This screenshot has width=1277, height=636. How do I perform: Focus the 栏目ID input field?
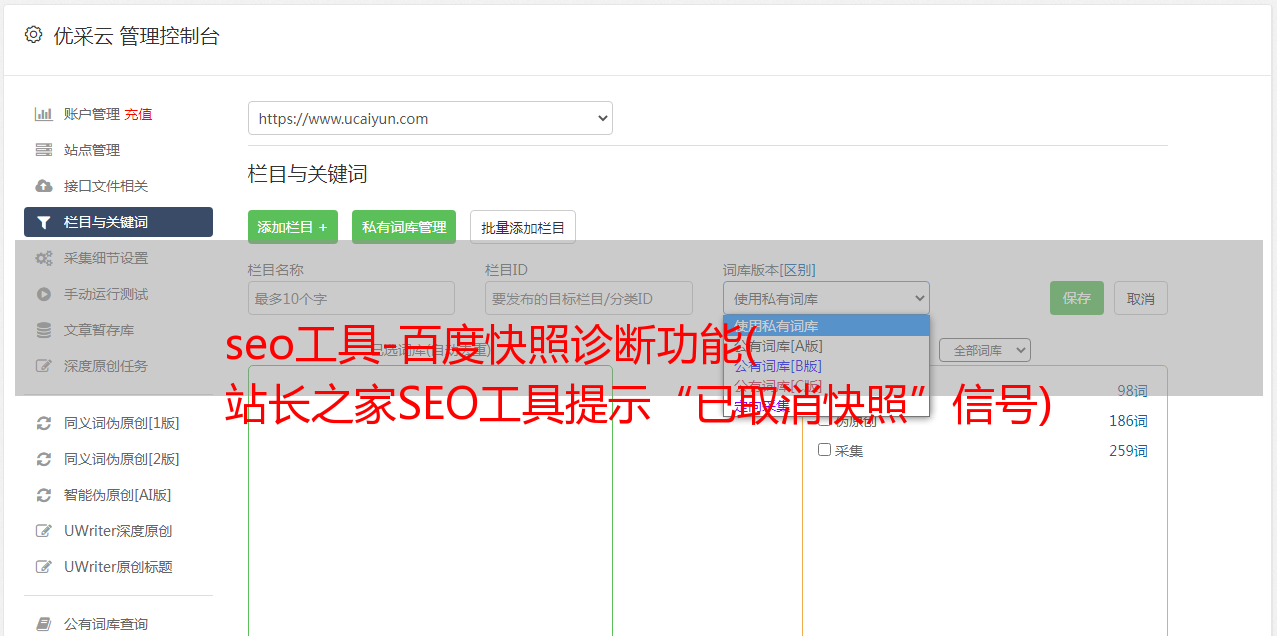(589, 298)
